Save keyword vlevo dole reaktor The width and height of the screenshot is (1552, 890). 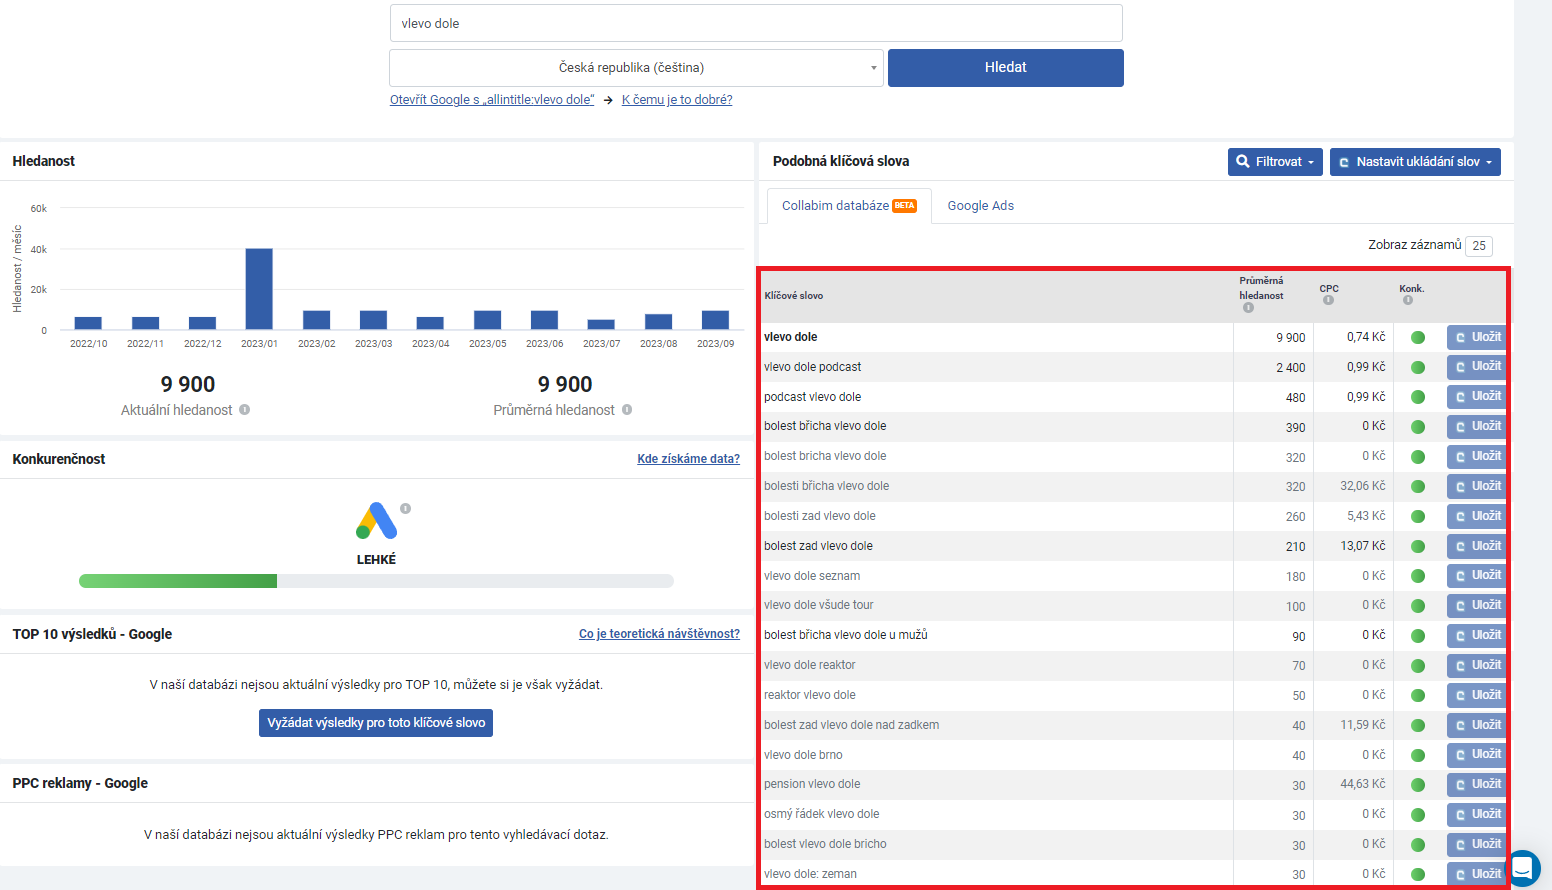pyautogui.click(x=1477, y=665)
